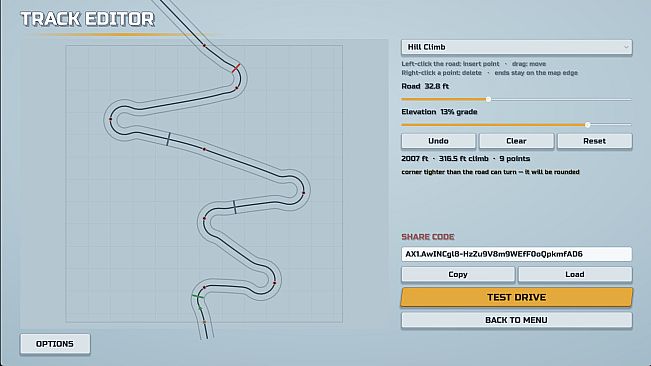The width and height of the screenshot is (651, 366).
Task: Click the Load share code button
Action: click(x=575, y=274)
